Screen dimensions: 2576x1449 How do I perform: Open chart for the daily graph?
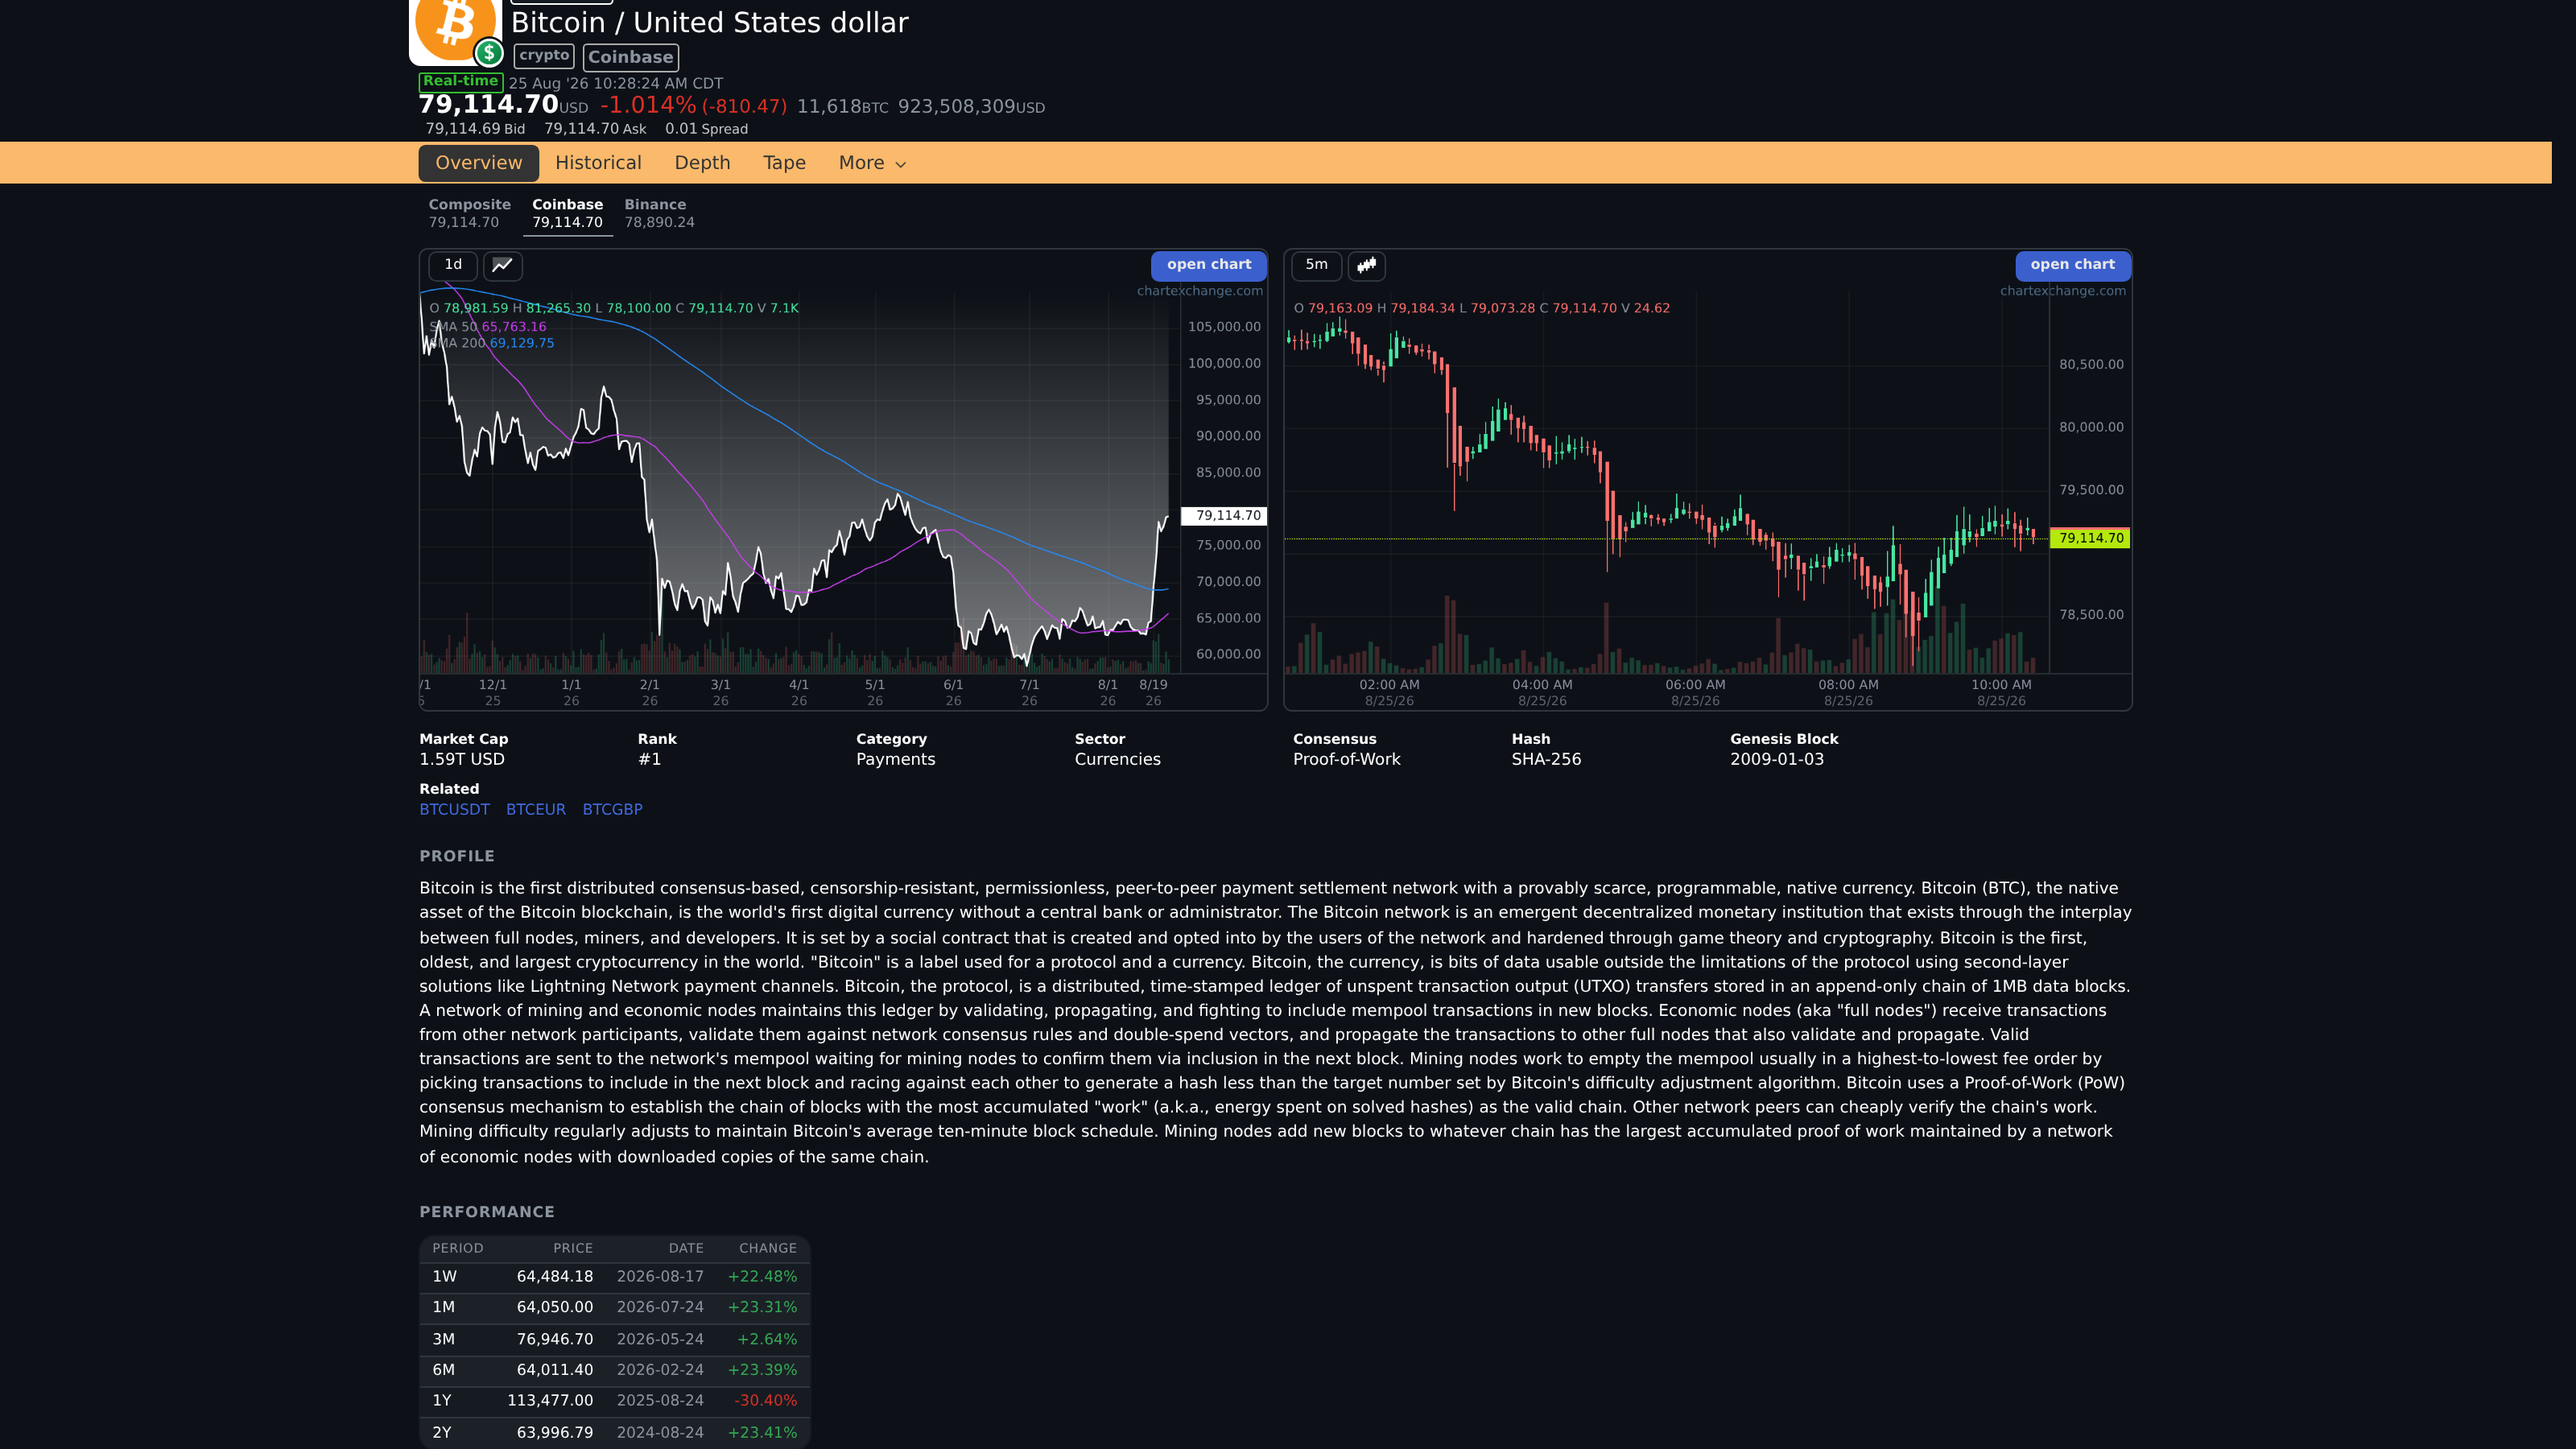1208,265
